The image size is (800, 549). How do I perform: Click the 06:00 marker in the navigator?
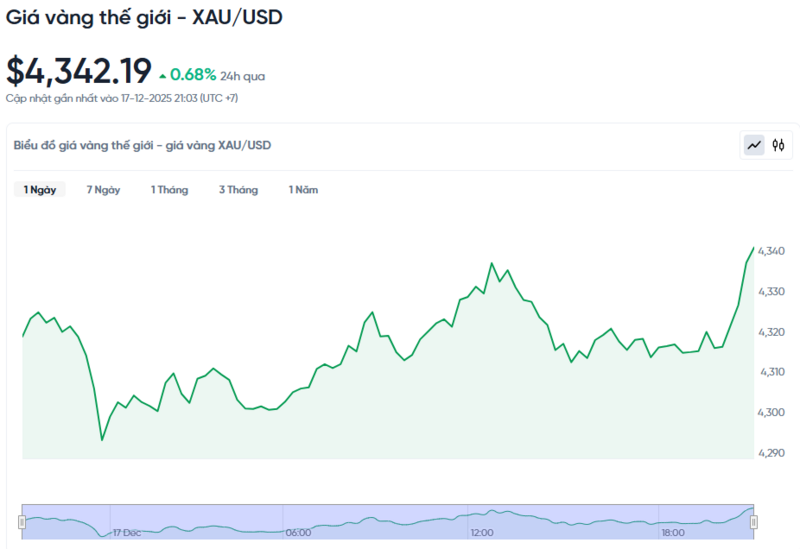[x=298, y=533]
